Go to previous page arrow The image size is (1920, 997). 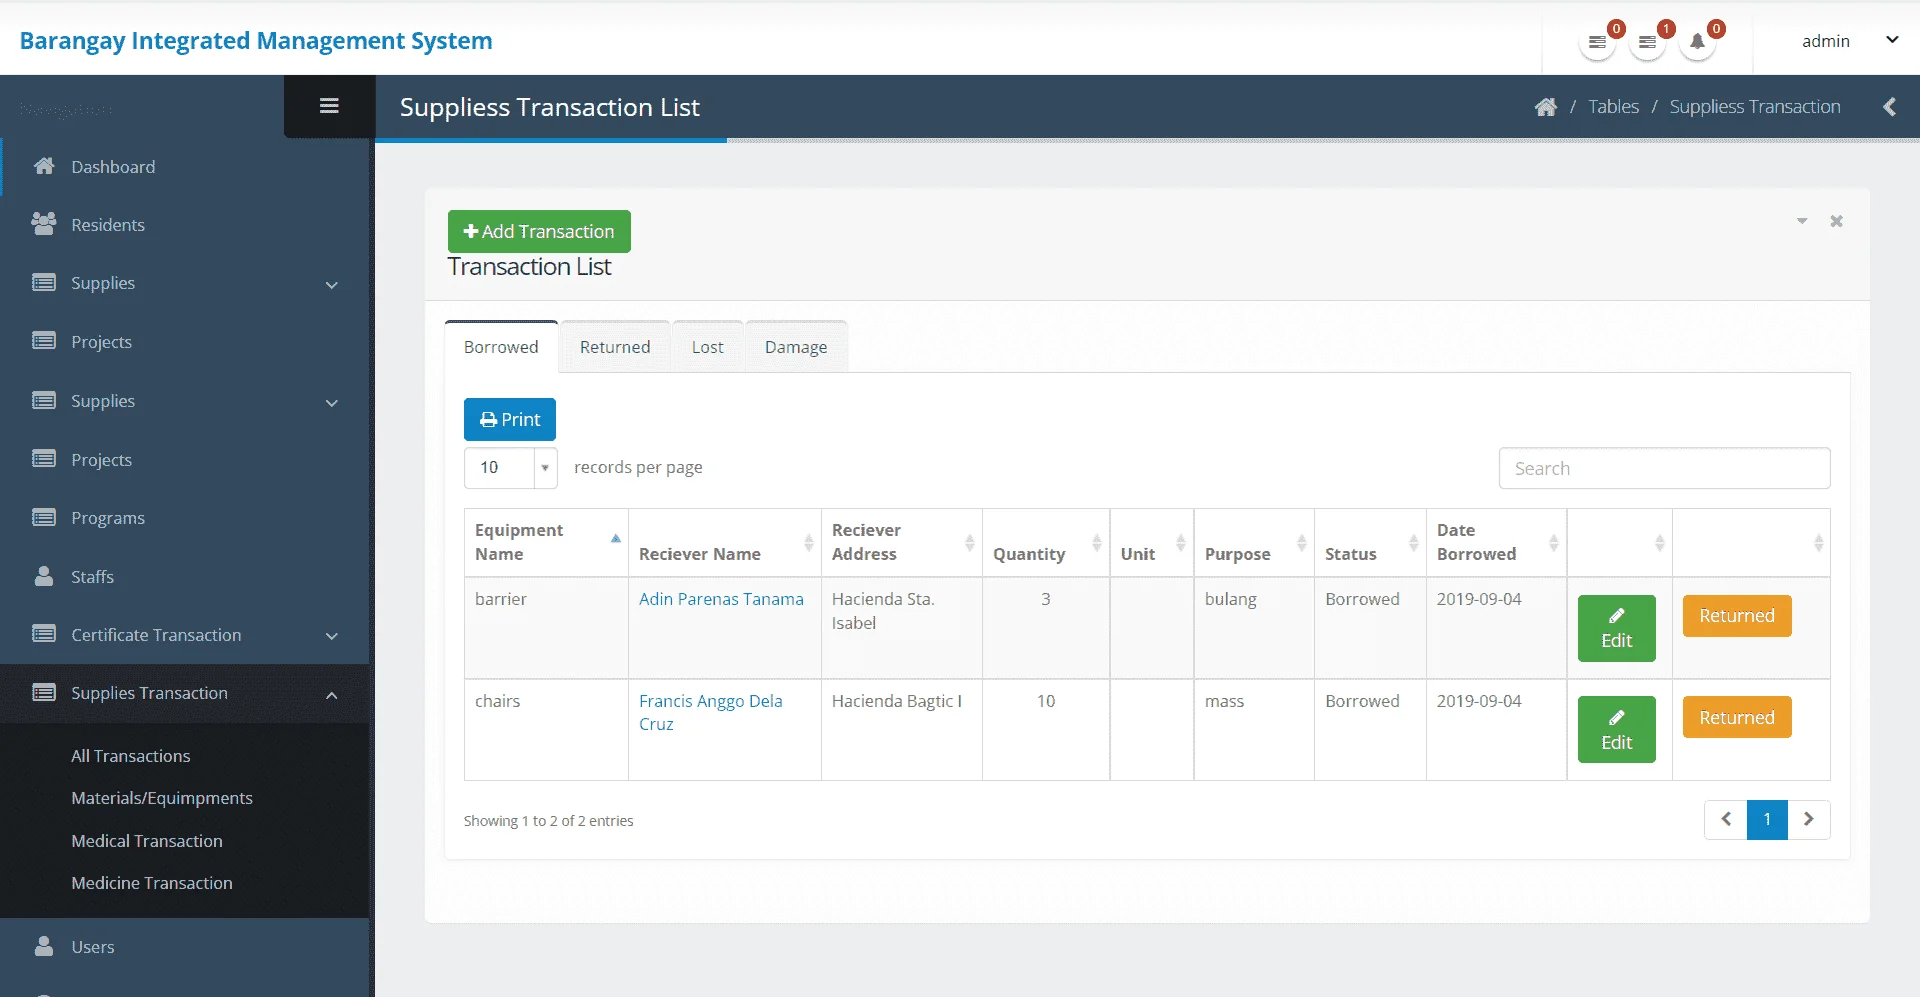click(1726, 820)
